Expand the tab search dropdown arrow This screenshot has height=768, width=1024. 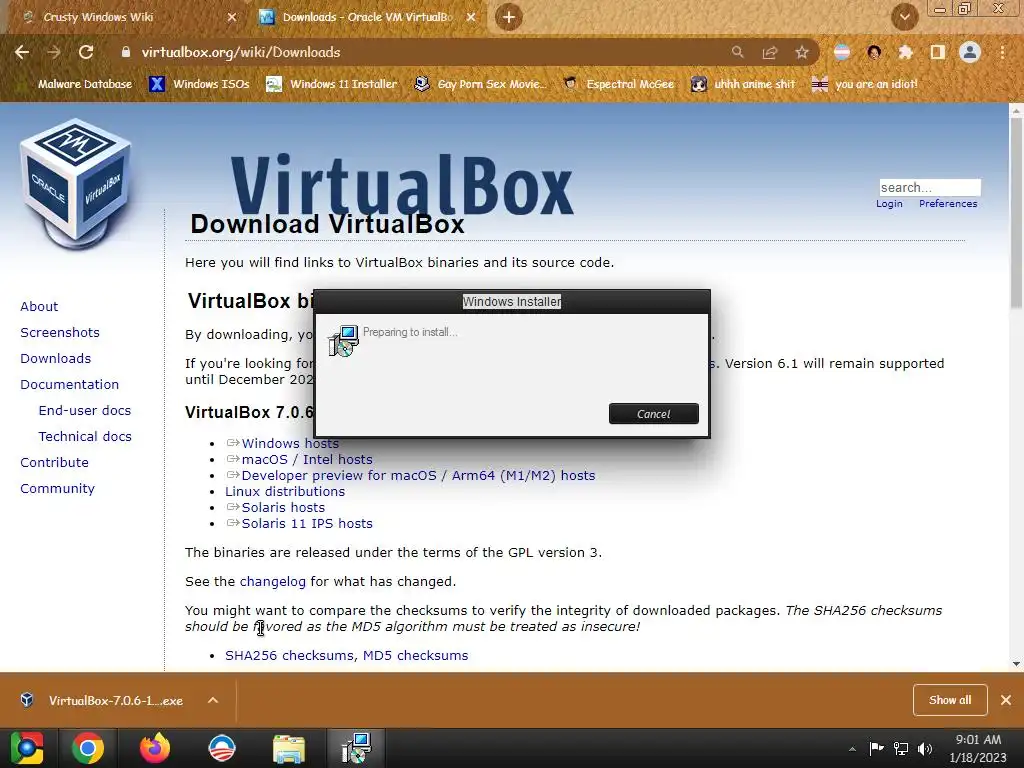(904, 17)
